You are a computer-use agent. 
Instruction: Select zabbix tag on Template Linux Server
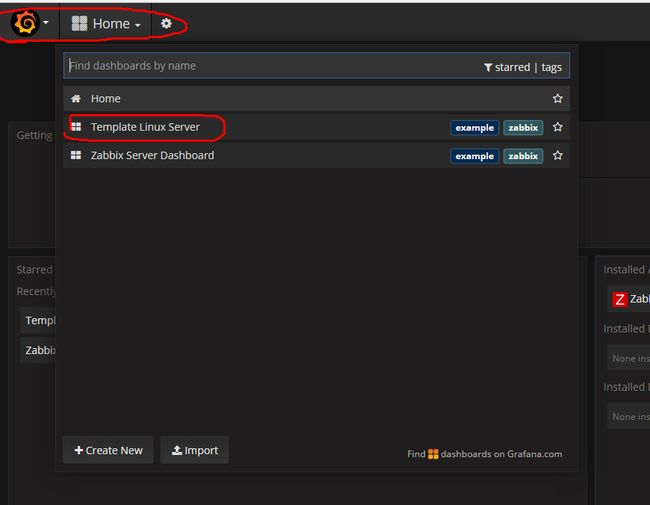(x=523, y=128)
